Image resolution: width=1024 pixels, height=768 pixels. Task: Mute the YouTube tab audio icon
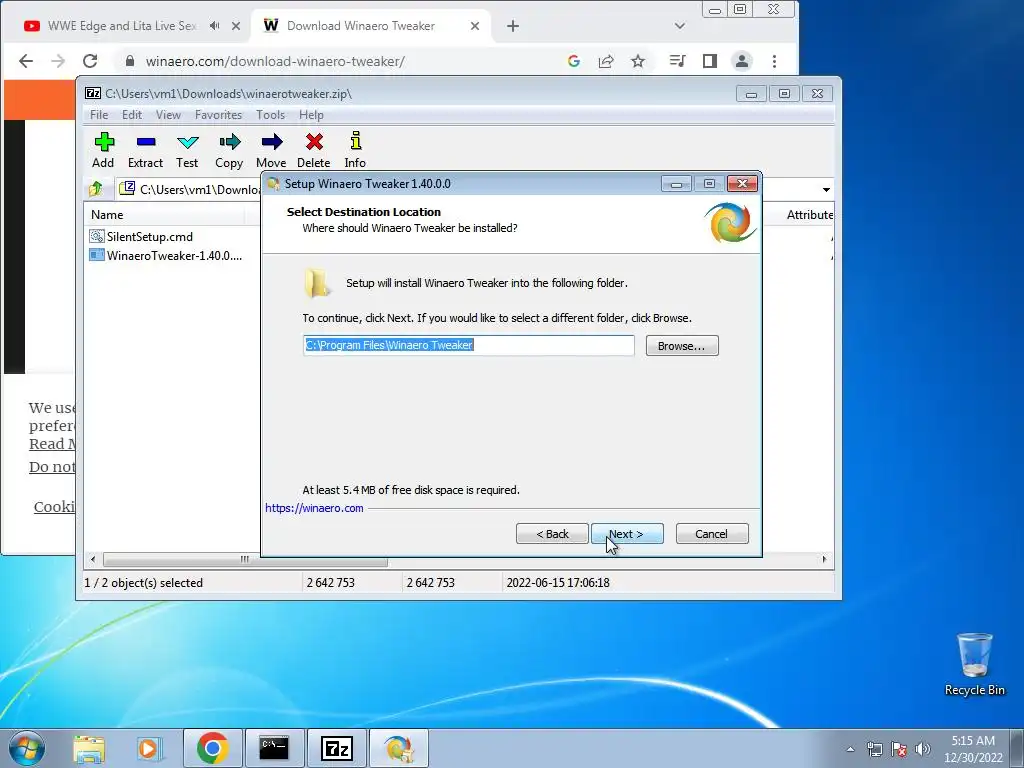coord(214,25)
